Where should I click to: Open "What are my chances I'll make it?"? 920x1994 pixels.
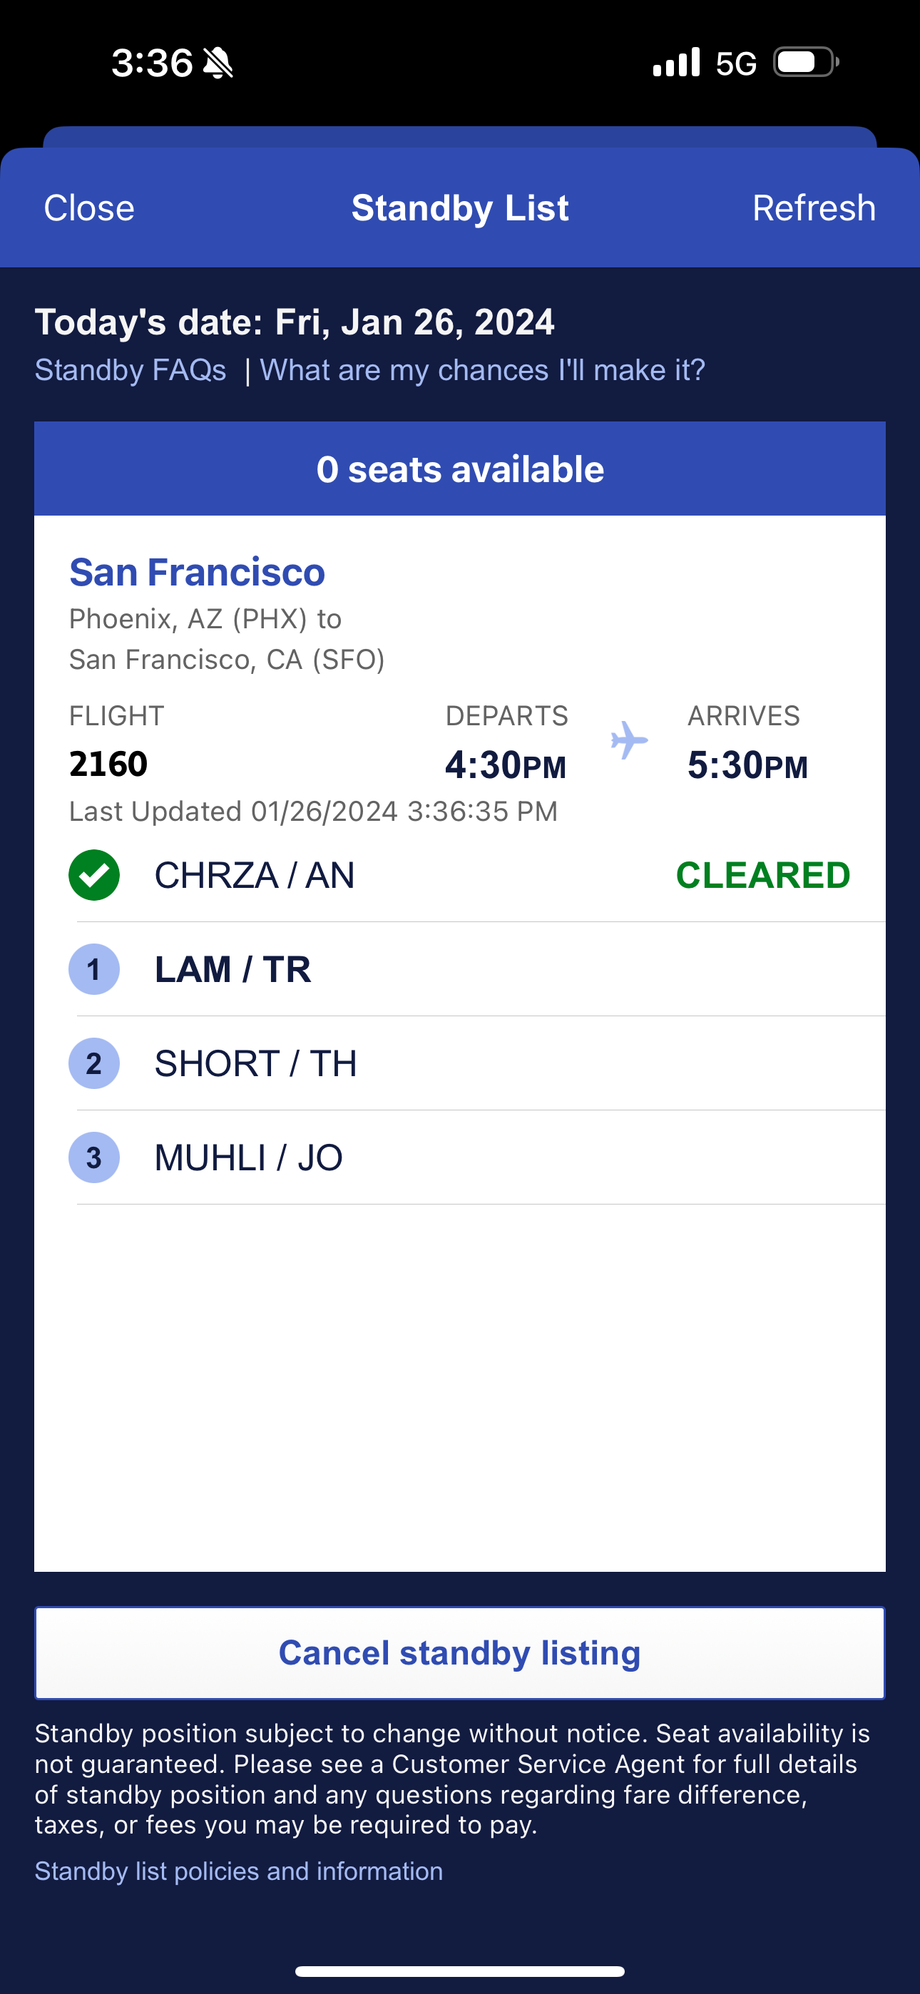point(483,370)
